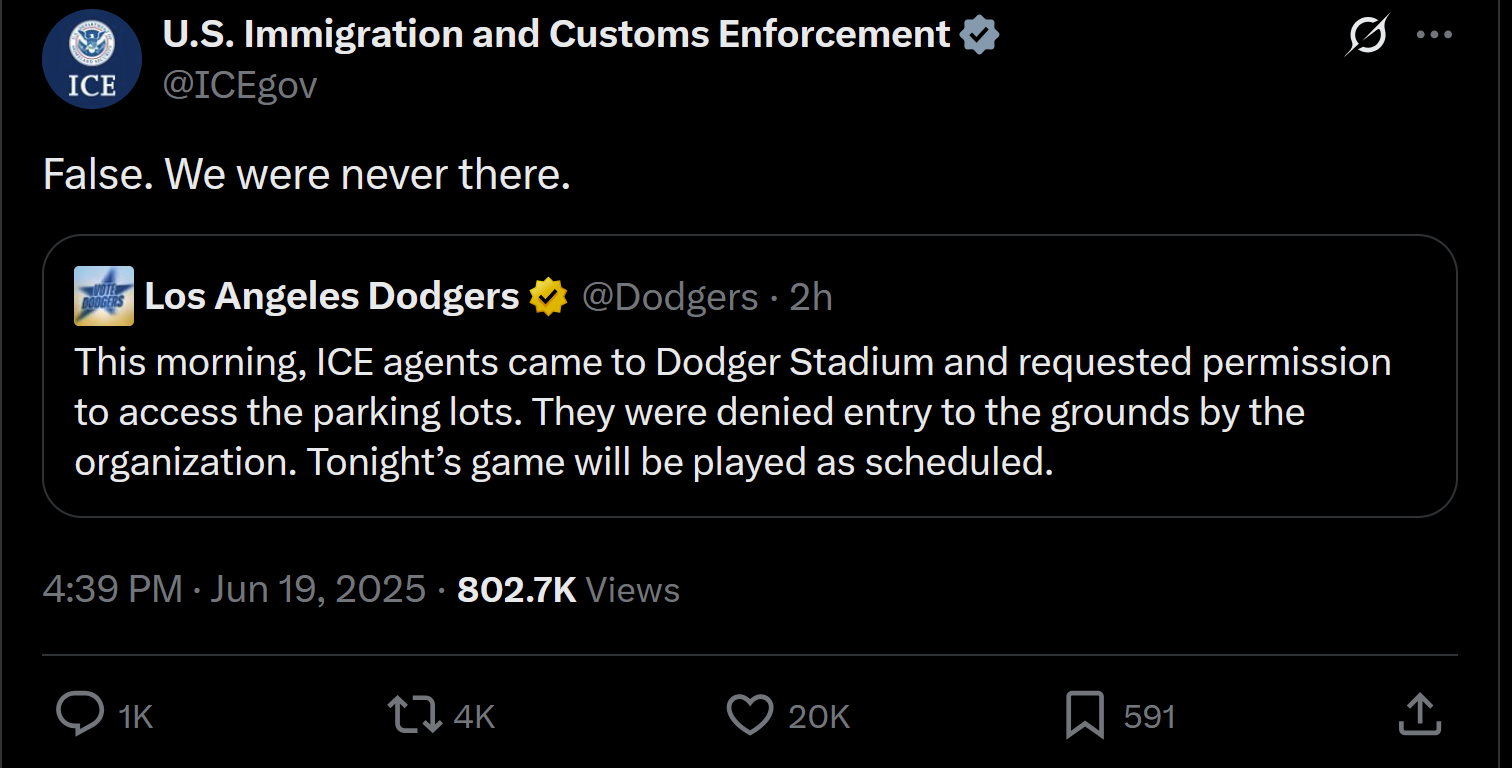Viewport: 1512px width, 768px height.
Task: Like the post with the heart icon
Action: 749,715
